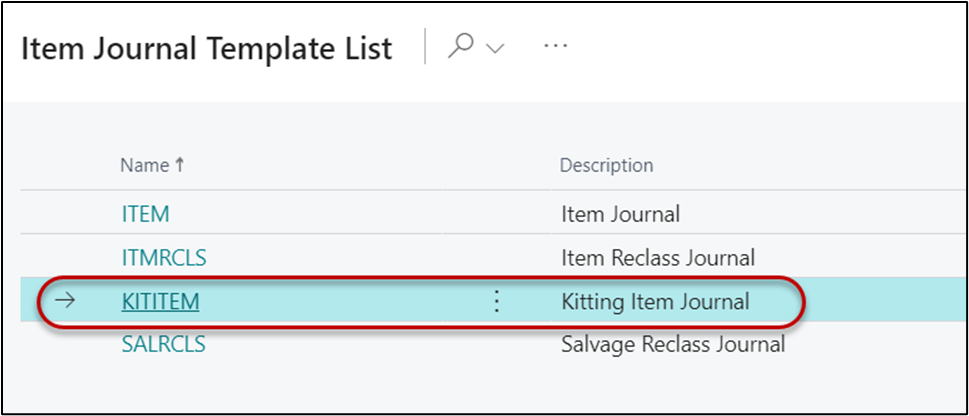
Task: Select the Item Reclass Journal description cell
Action: coord(657,257)
